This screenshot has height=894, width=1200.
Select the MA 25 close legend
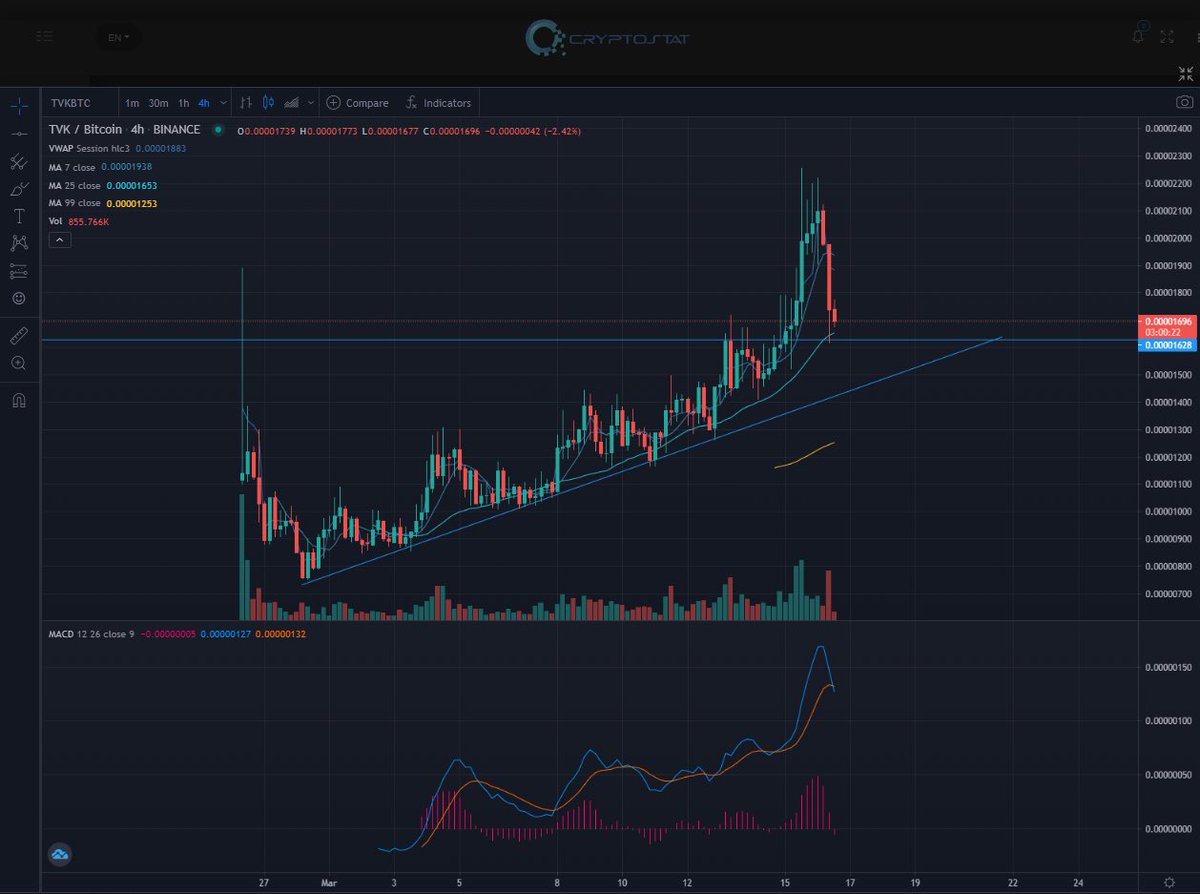coord(103,185)
